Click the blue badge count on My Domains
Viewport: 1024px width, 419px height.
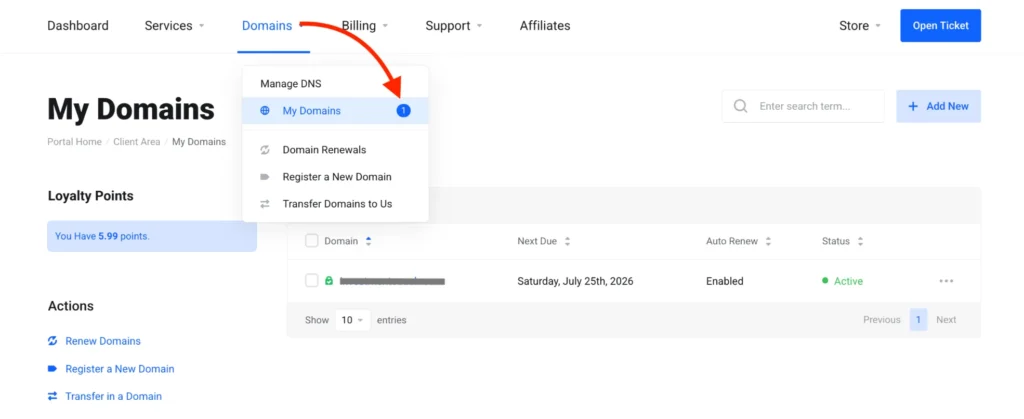[403, 111]
